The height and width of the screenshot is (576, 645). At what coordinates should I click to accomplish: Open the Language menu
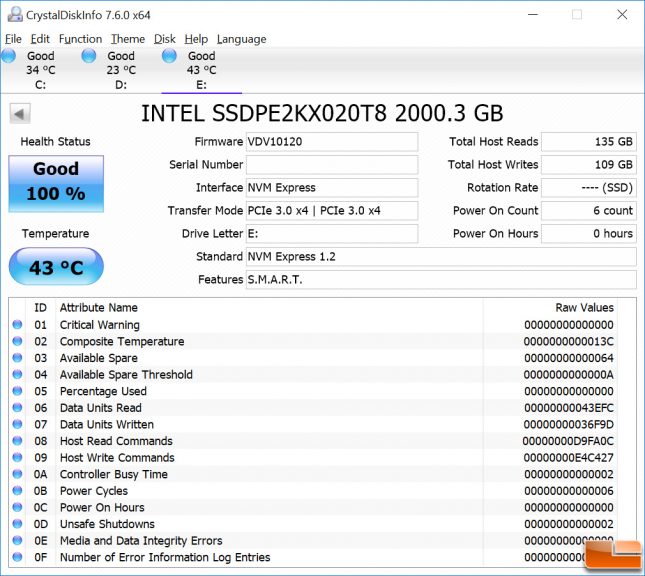pos(241,39)
